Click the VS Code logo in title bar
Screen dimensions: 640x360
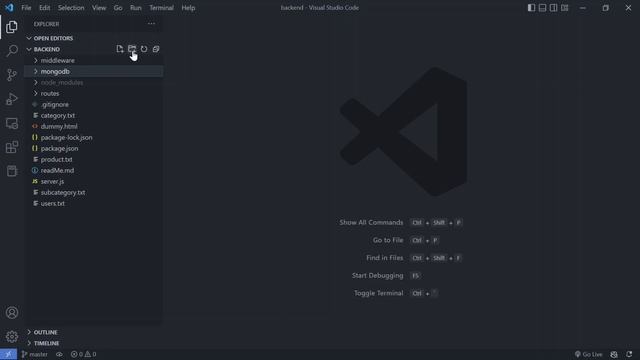tap(9, 8)
